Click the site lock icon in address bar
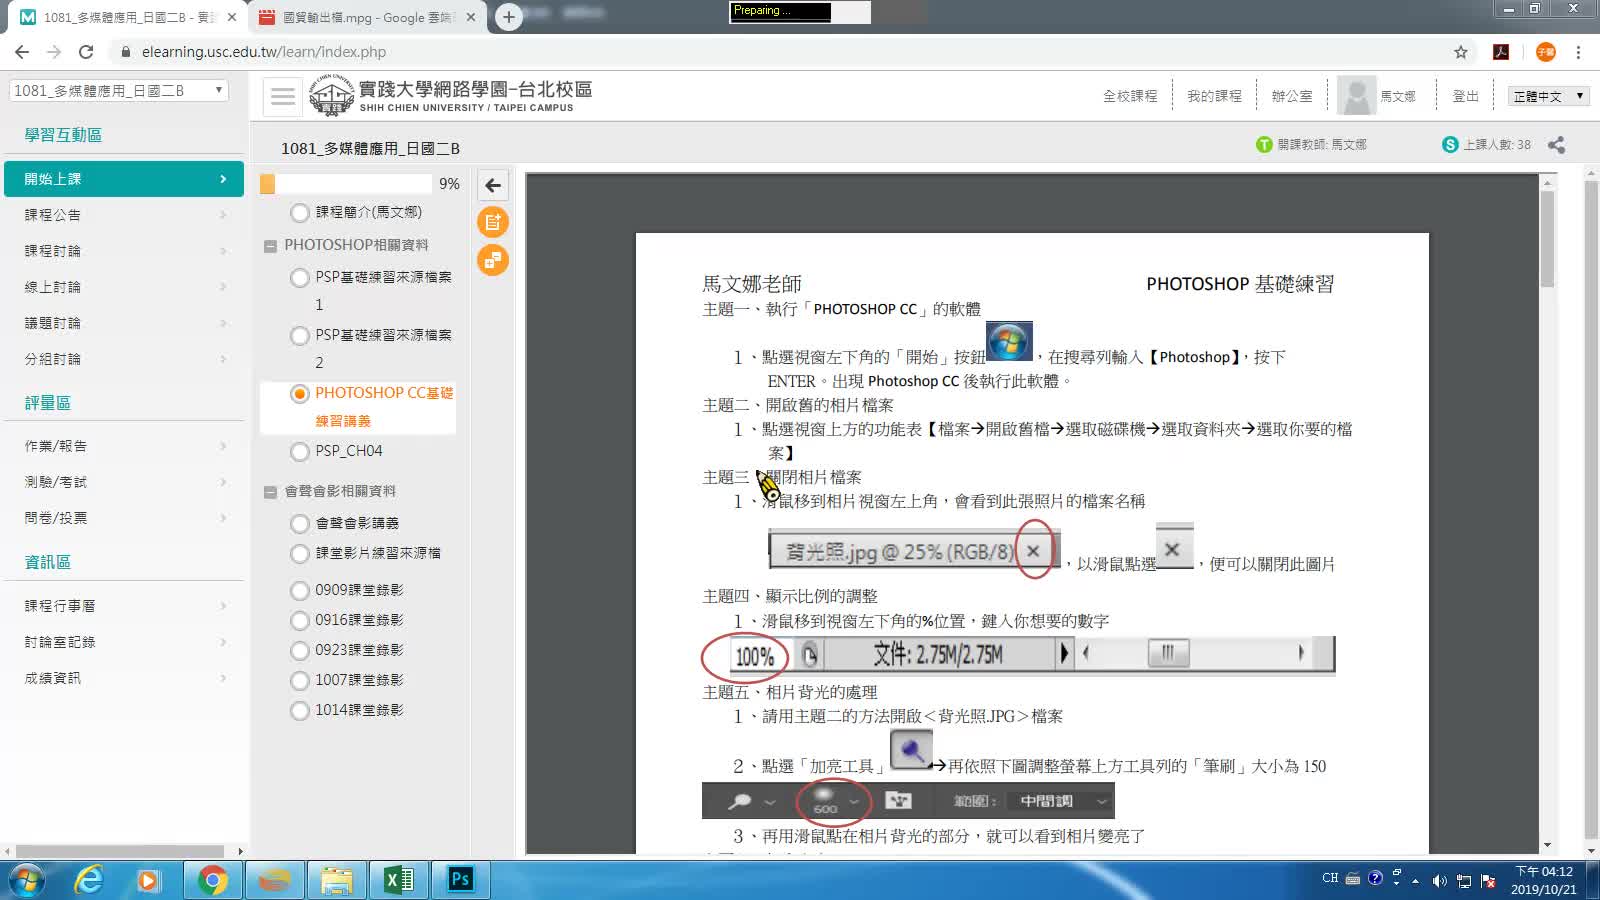 [x=125, y=52]
